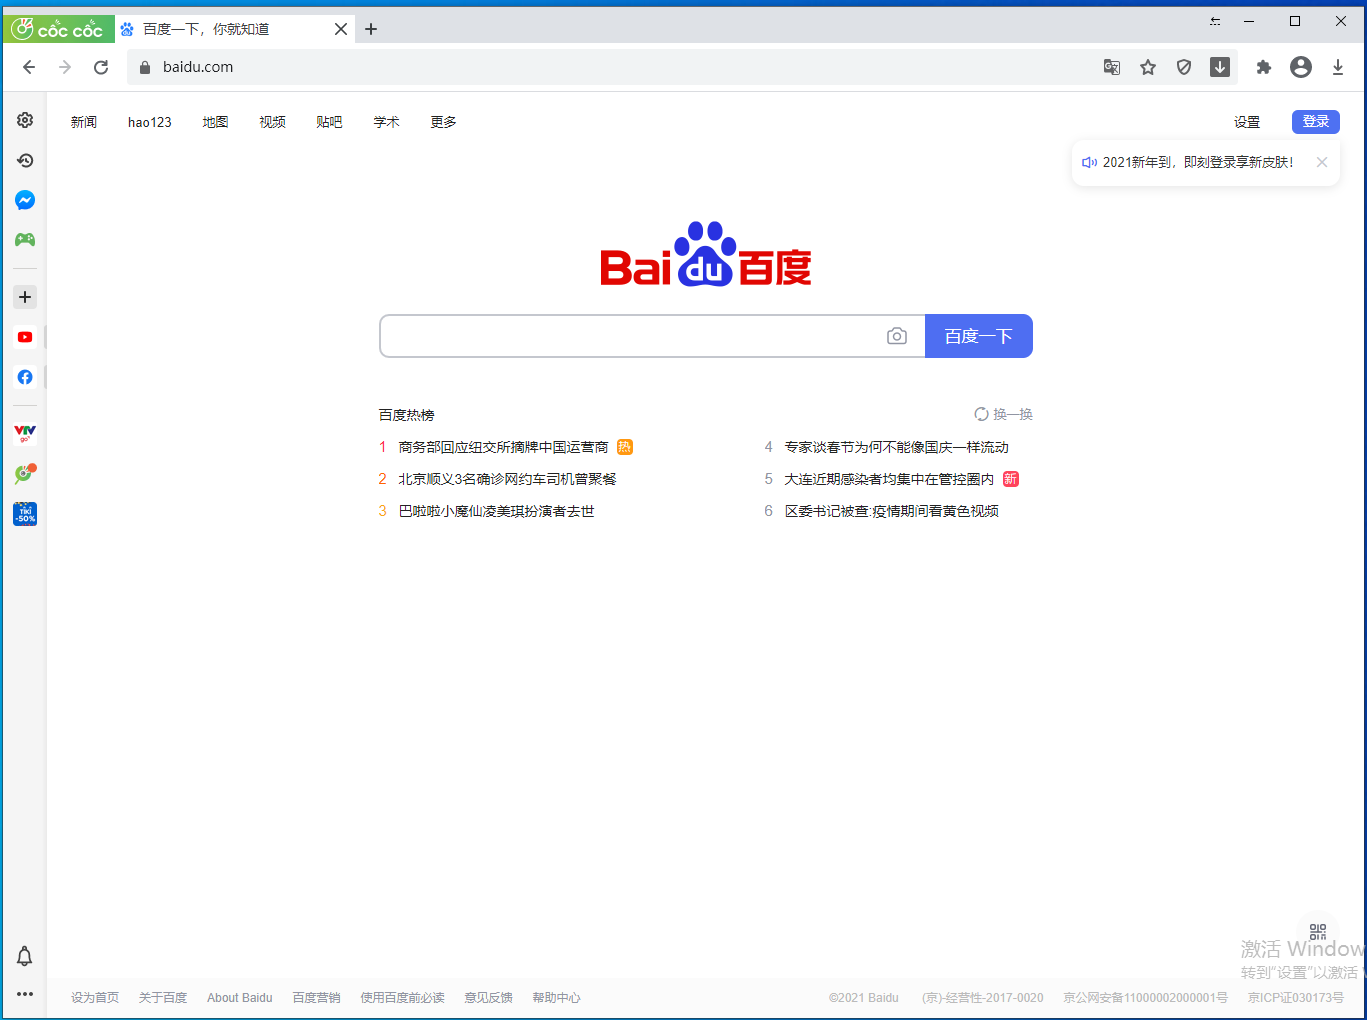Screen dimensions: 1367x1020
Task: Click 关于百度 footer link
Action: point(163,998)
